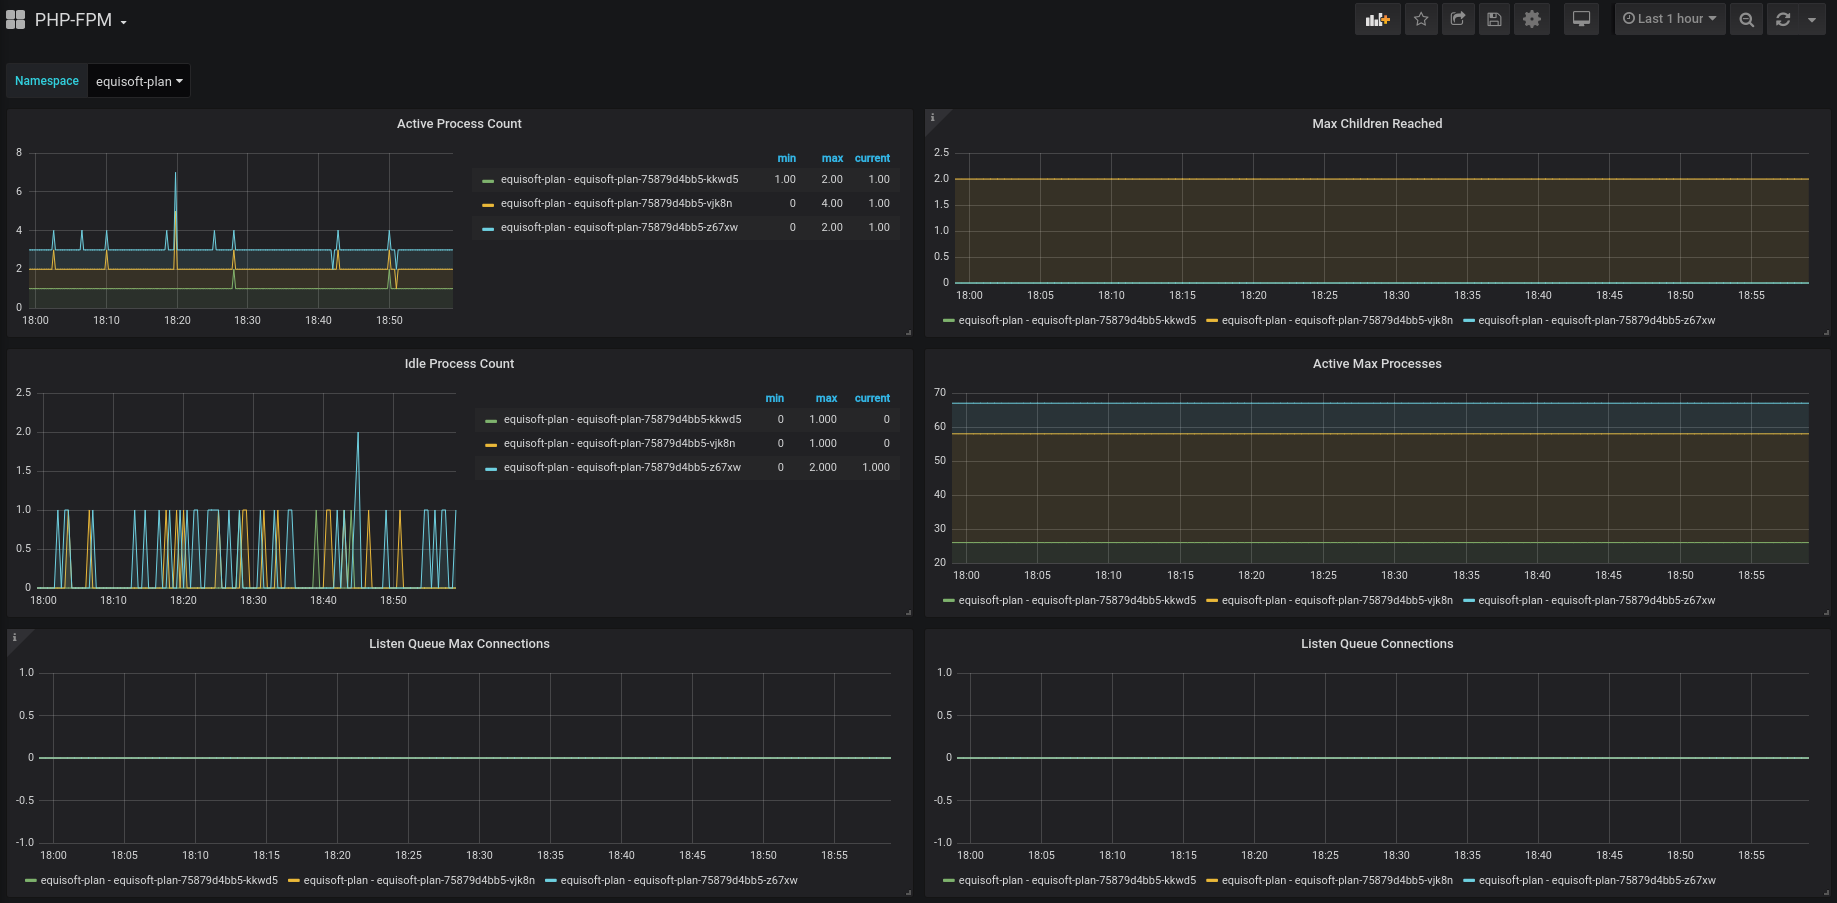Image resolution: width=1837 pixels, height=903 pixels.
Task: Open dashboard settings gear icon
Action: 1531,19
